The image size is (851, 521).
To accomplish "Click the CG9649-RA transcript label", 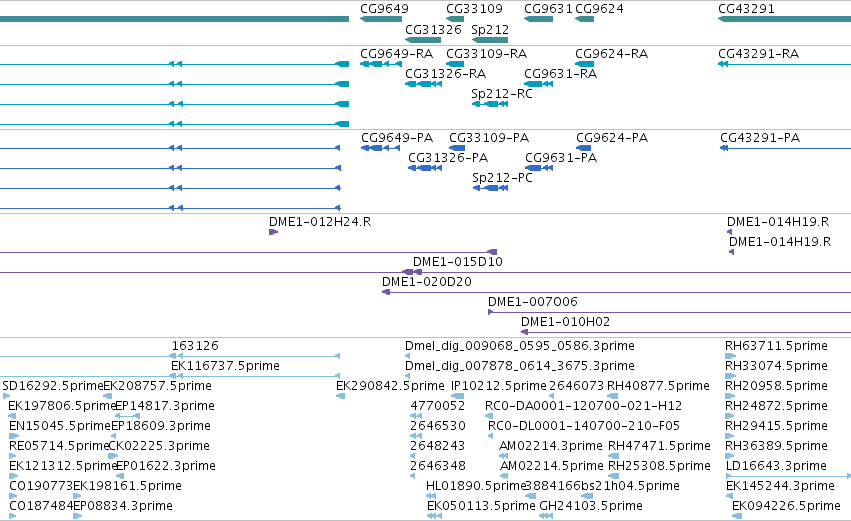I will coord(397,54).
